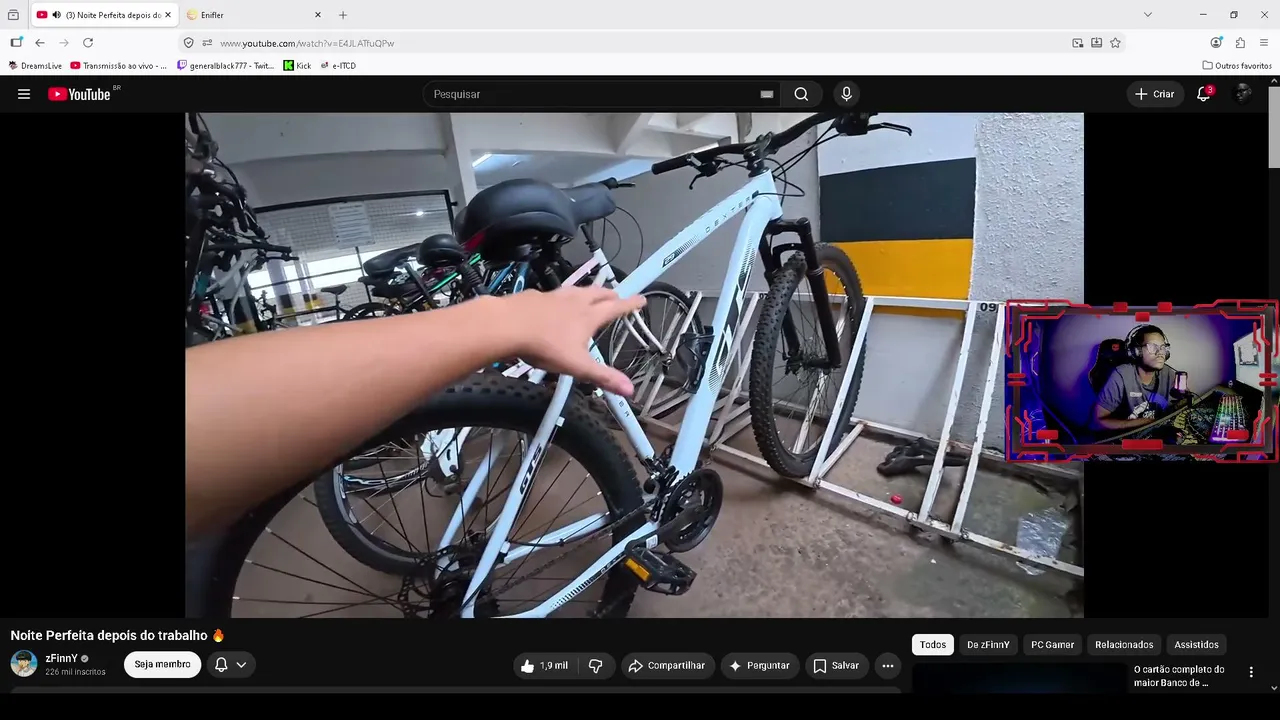1280x720 pixels.
Task: Switch to the Enifler tab
Action: tap(254, 15)
